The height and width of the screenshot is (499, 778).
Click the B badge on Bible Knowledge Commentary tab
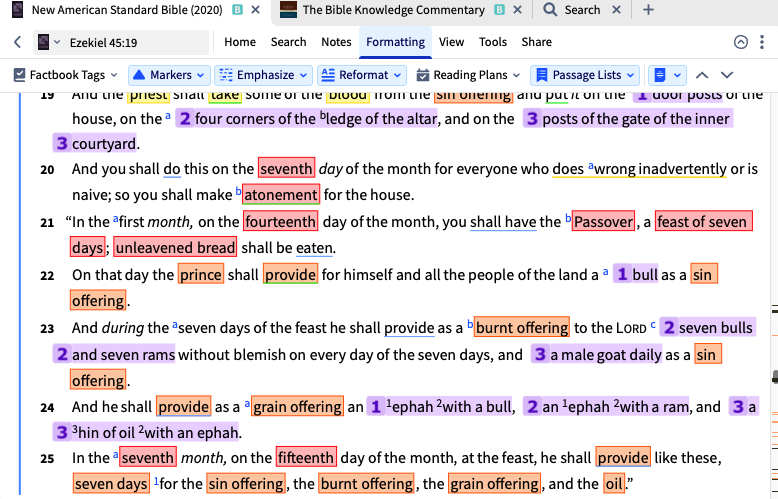[500, 10]
